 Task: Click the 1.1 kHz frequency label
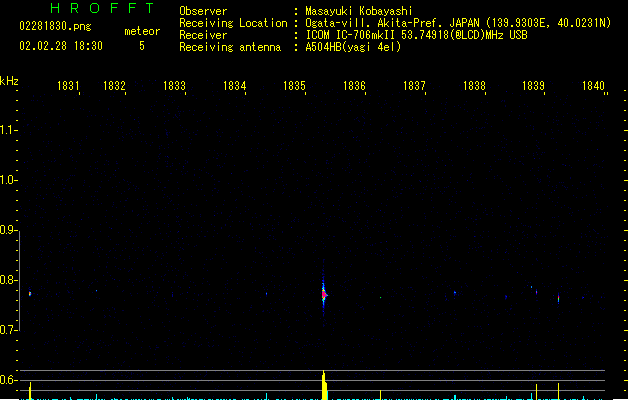click(8, 130)
